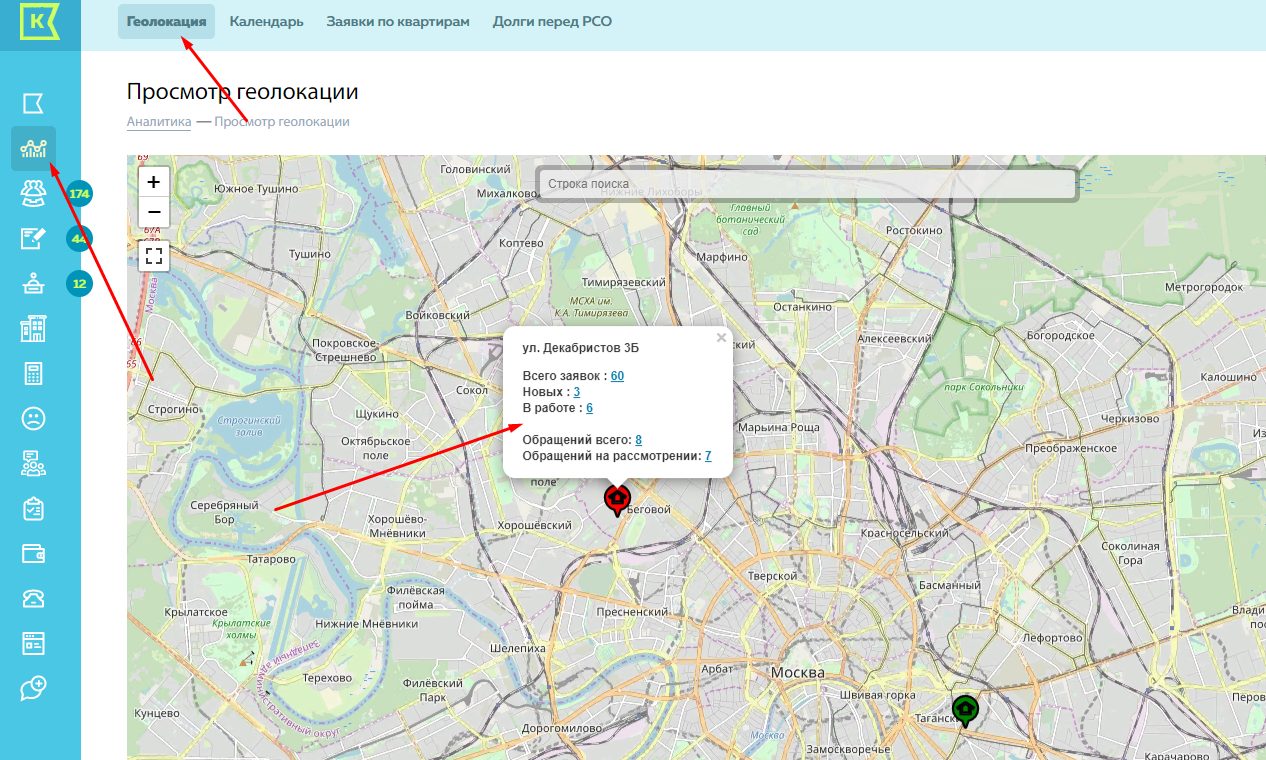Click the Пресненский label on the map
The image size is (1266, 760).
pyautogui.click(x=632, y=611)
